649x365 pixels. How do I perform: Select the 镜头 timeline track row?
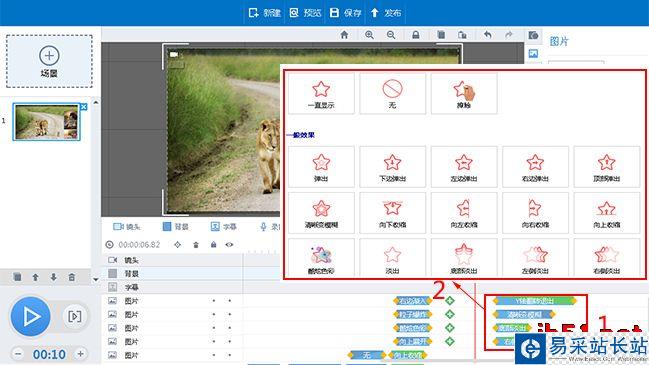(172, 260)
